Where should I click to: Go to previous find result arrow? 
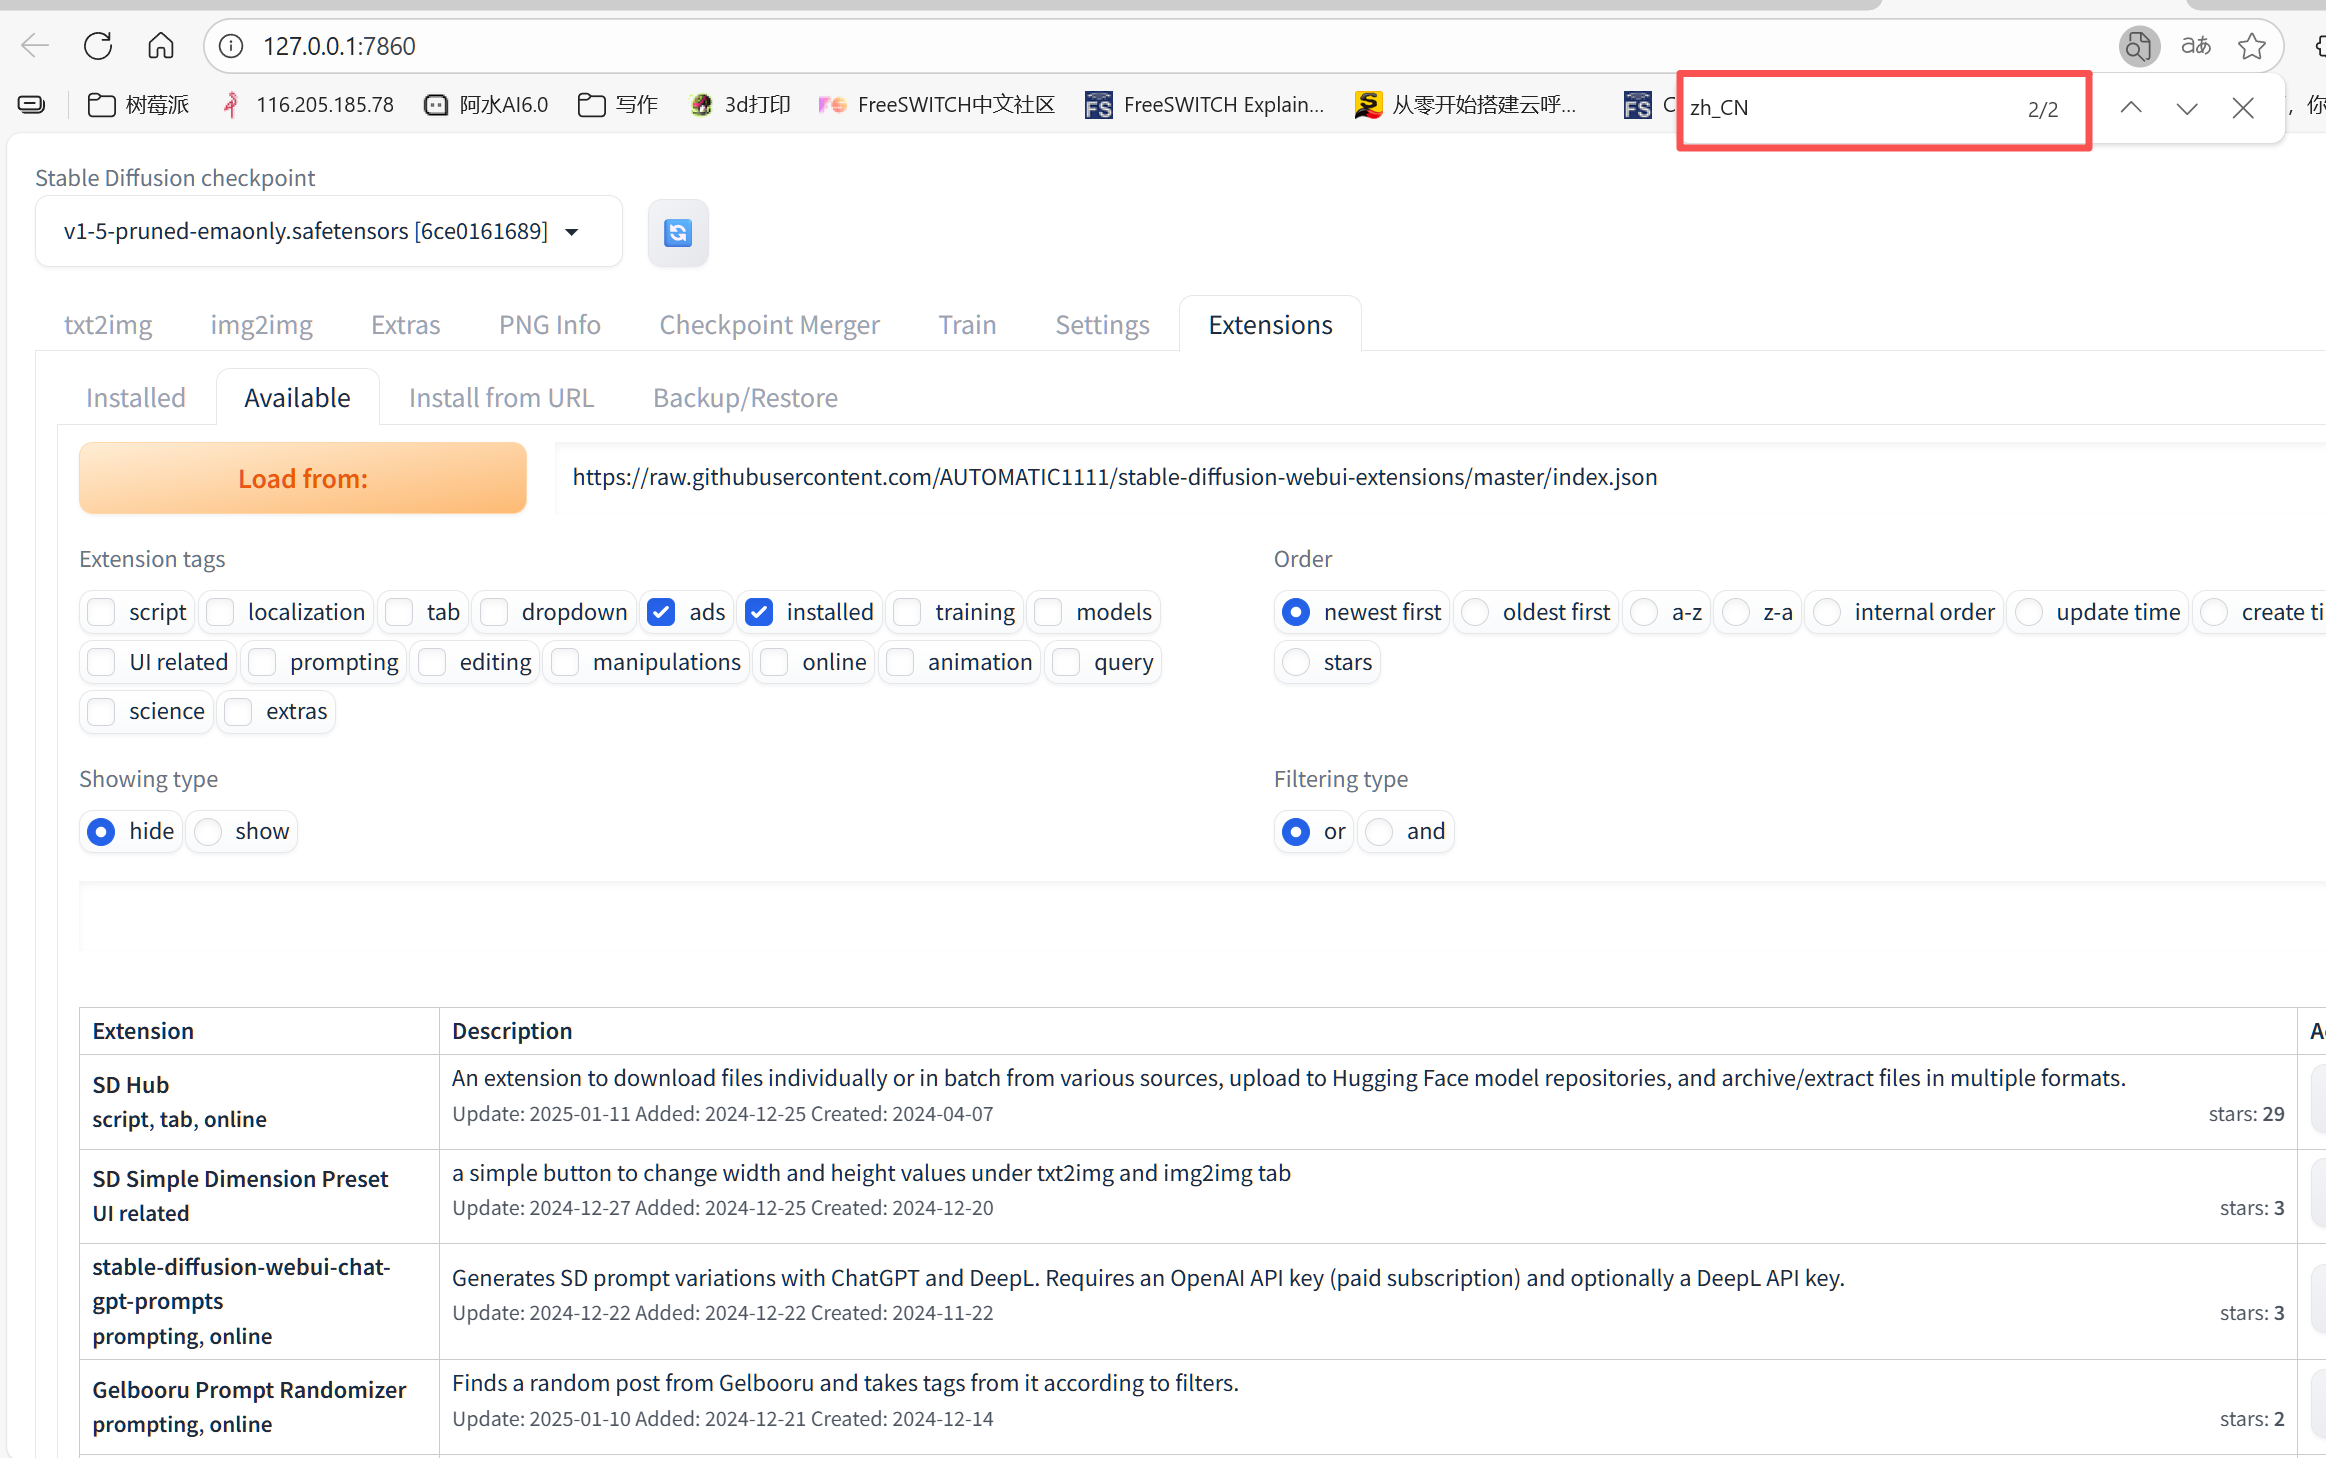coord(2131,108)
